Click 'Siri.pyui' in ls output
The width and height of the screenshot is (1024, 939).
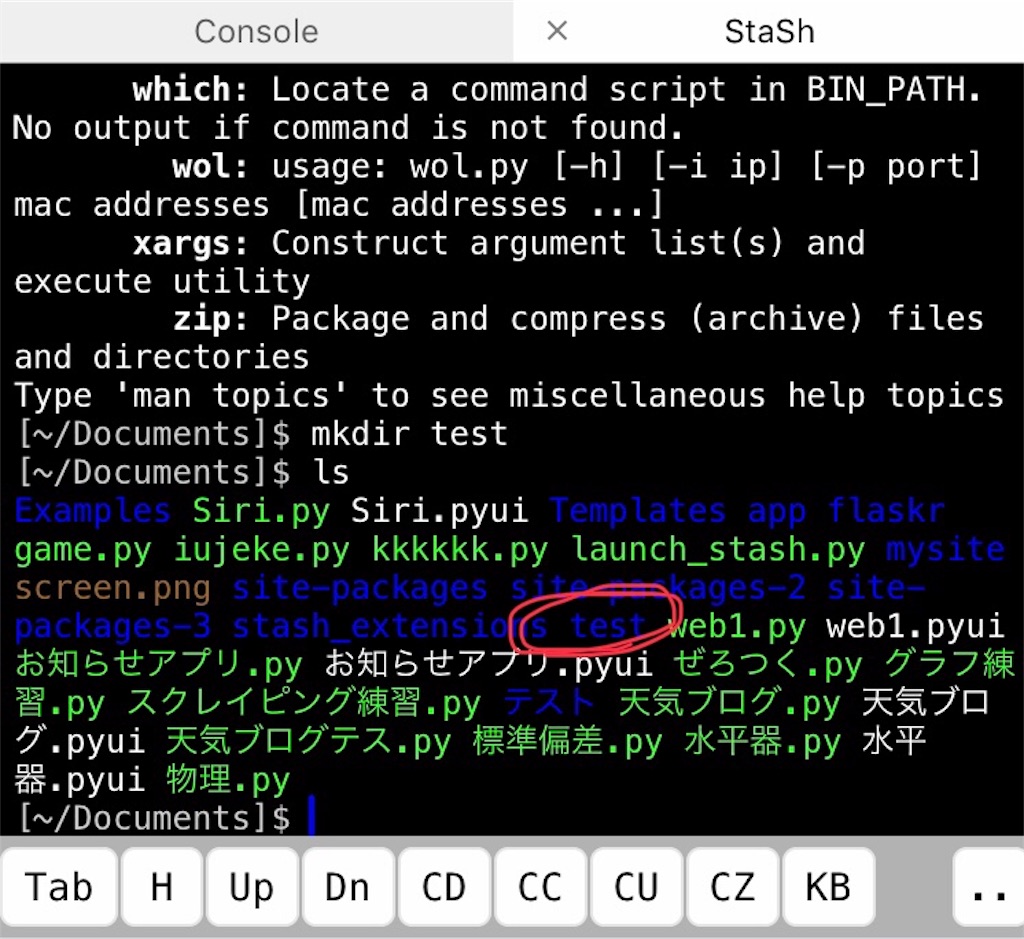440,510
